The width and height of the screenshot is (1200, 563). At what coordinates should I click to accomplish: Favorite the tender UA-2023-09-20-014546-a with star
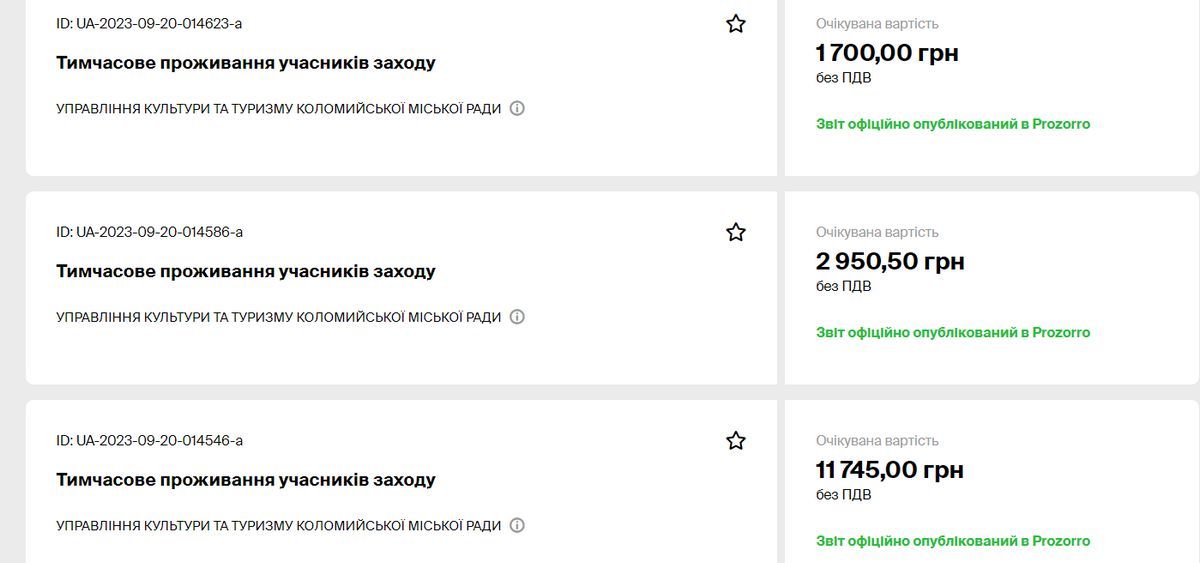(736, 441)
